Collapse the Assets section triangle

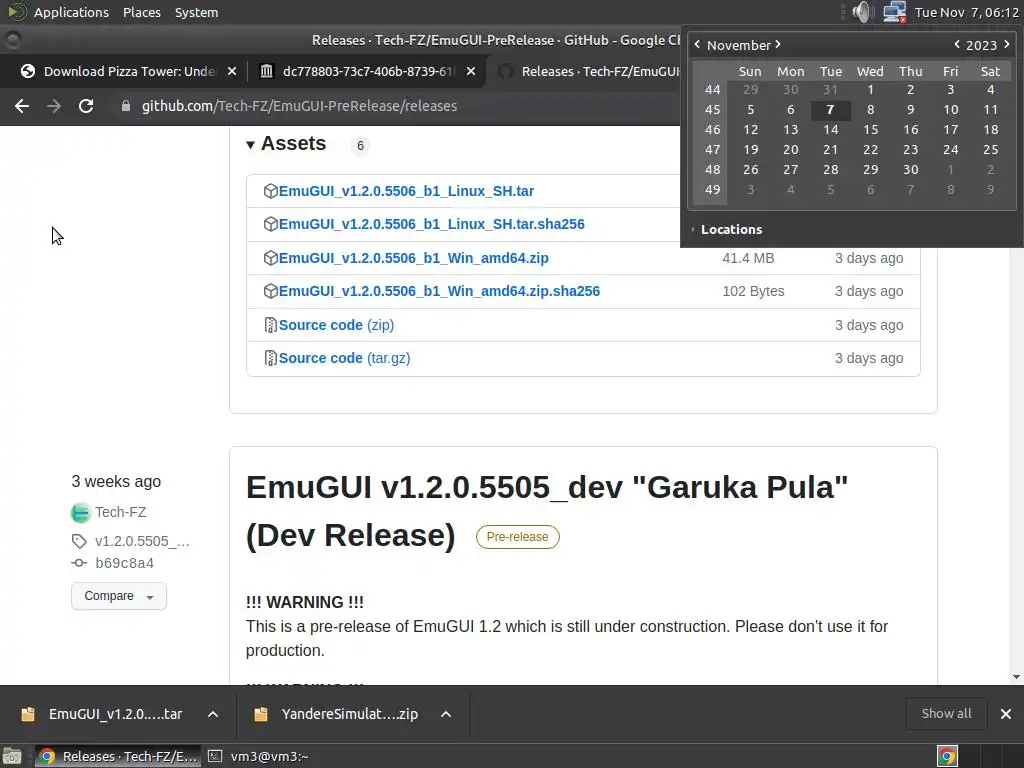[x=250, y=144]
